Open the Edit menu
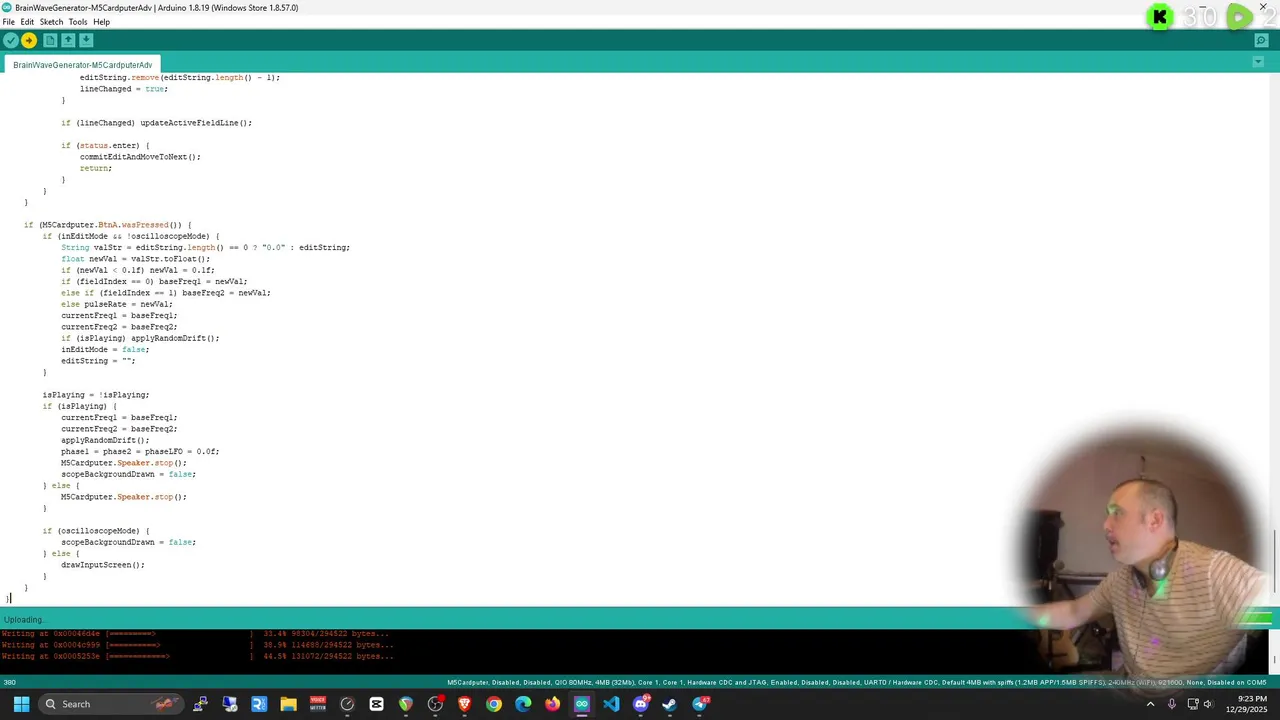Image resolution: width=1280 pixels, height=720 pixels. 27,22
